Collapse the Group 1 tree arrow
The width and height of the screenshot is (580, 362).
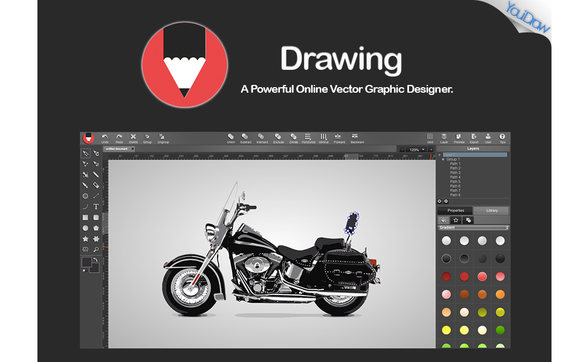coord(443,159)
